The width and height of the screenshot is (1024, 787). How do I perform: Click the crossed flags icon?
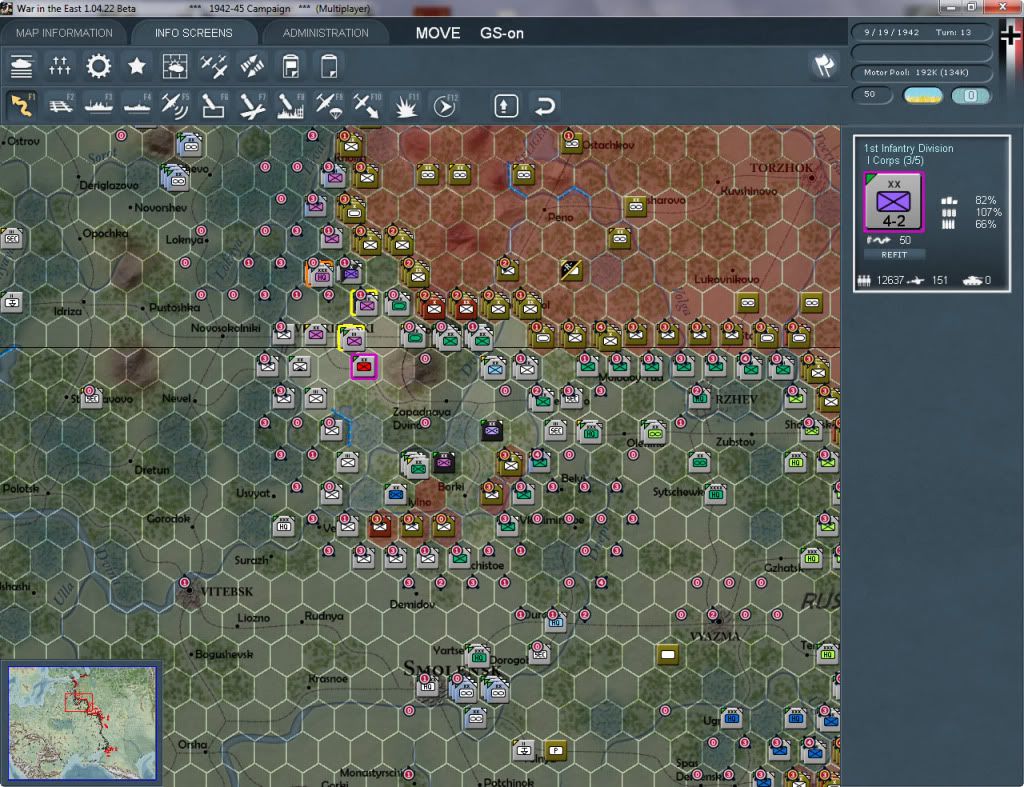pyautogui.click(x=824, y=65)
